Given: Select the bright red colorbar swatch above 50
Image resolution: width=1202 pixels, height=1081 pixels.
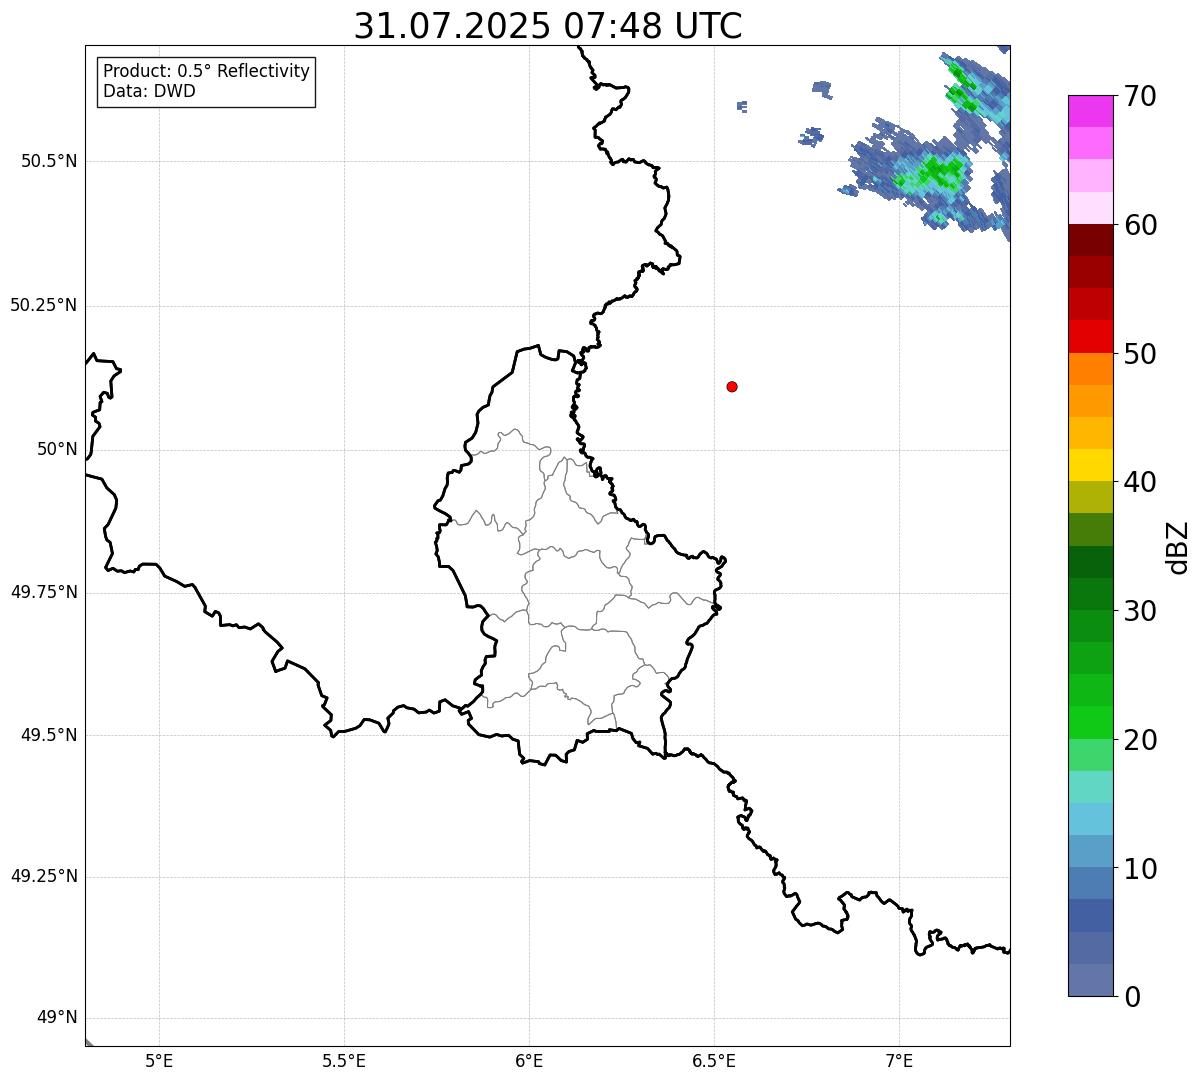Looking at the screenshot, I should pyautogui.click(x=1090, y=336).
